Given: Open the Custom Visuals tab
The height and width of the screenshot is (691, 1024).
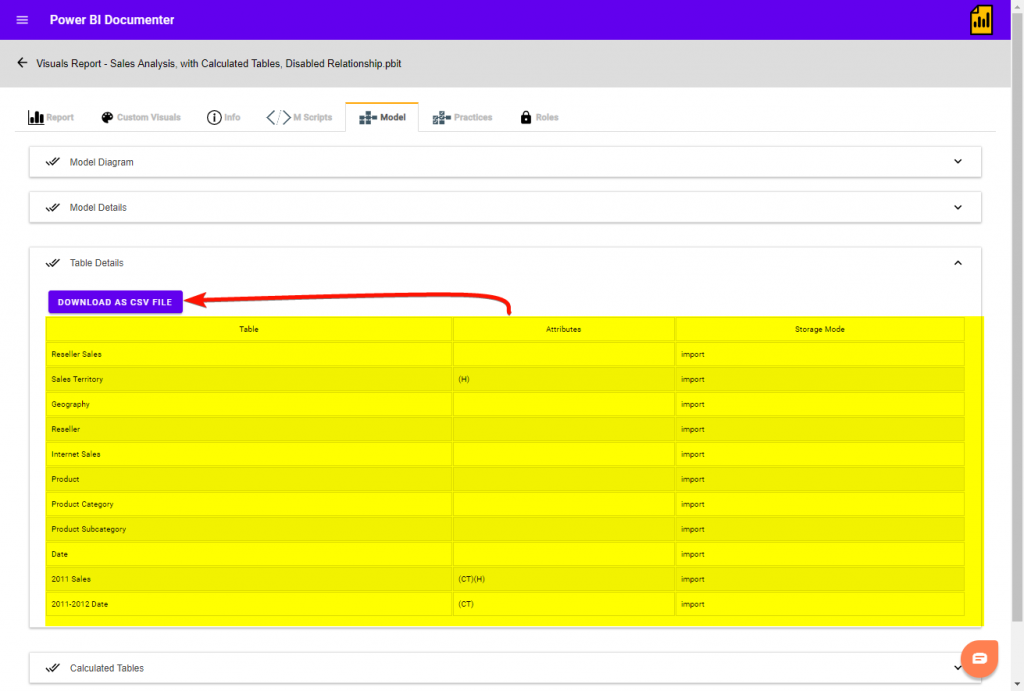Looking at the screenshot, I should coord(141,118).
